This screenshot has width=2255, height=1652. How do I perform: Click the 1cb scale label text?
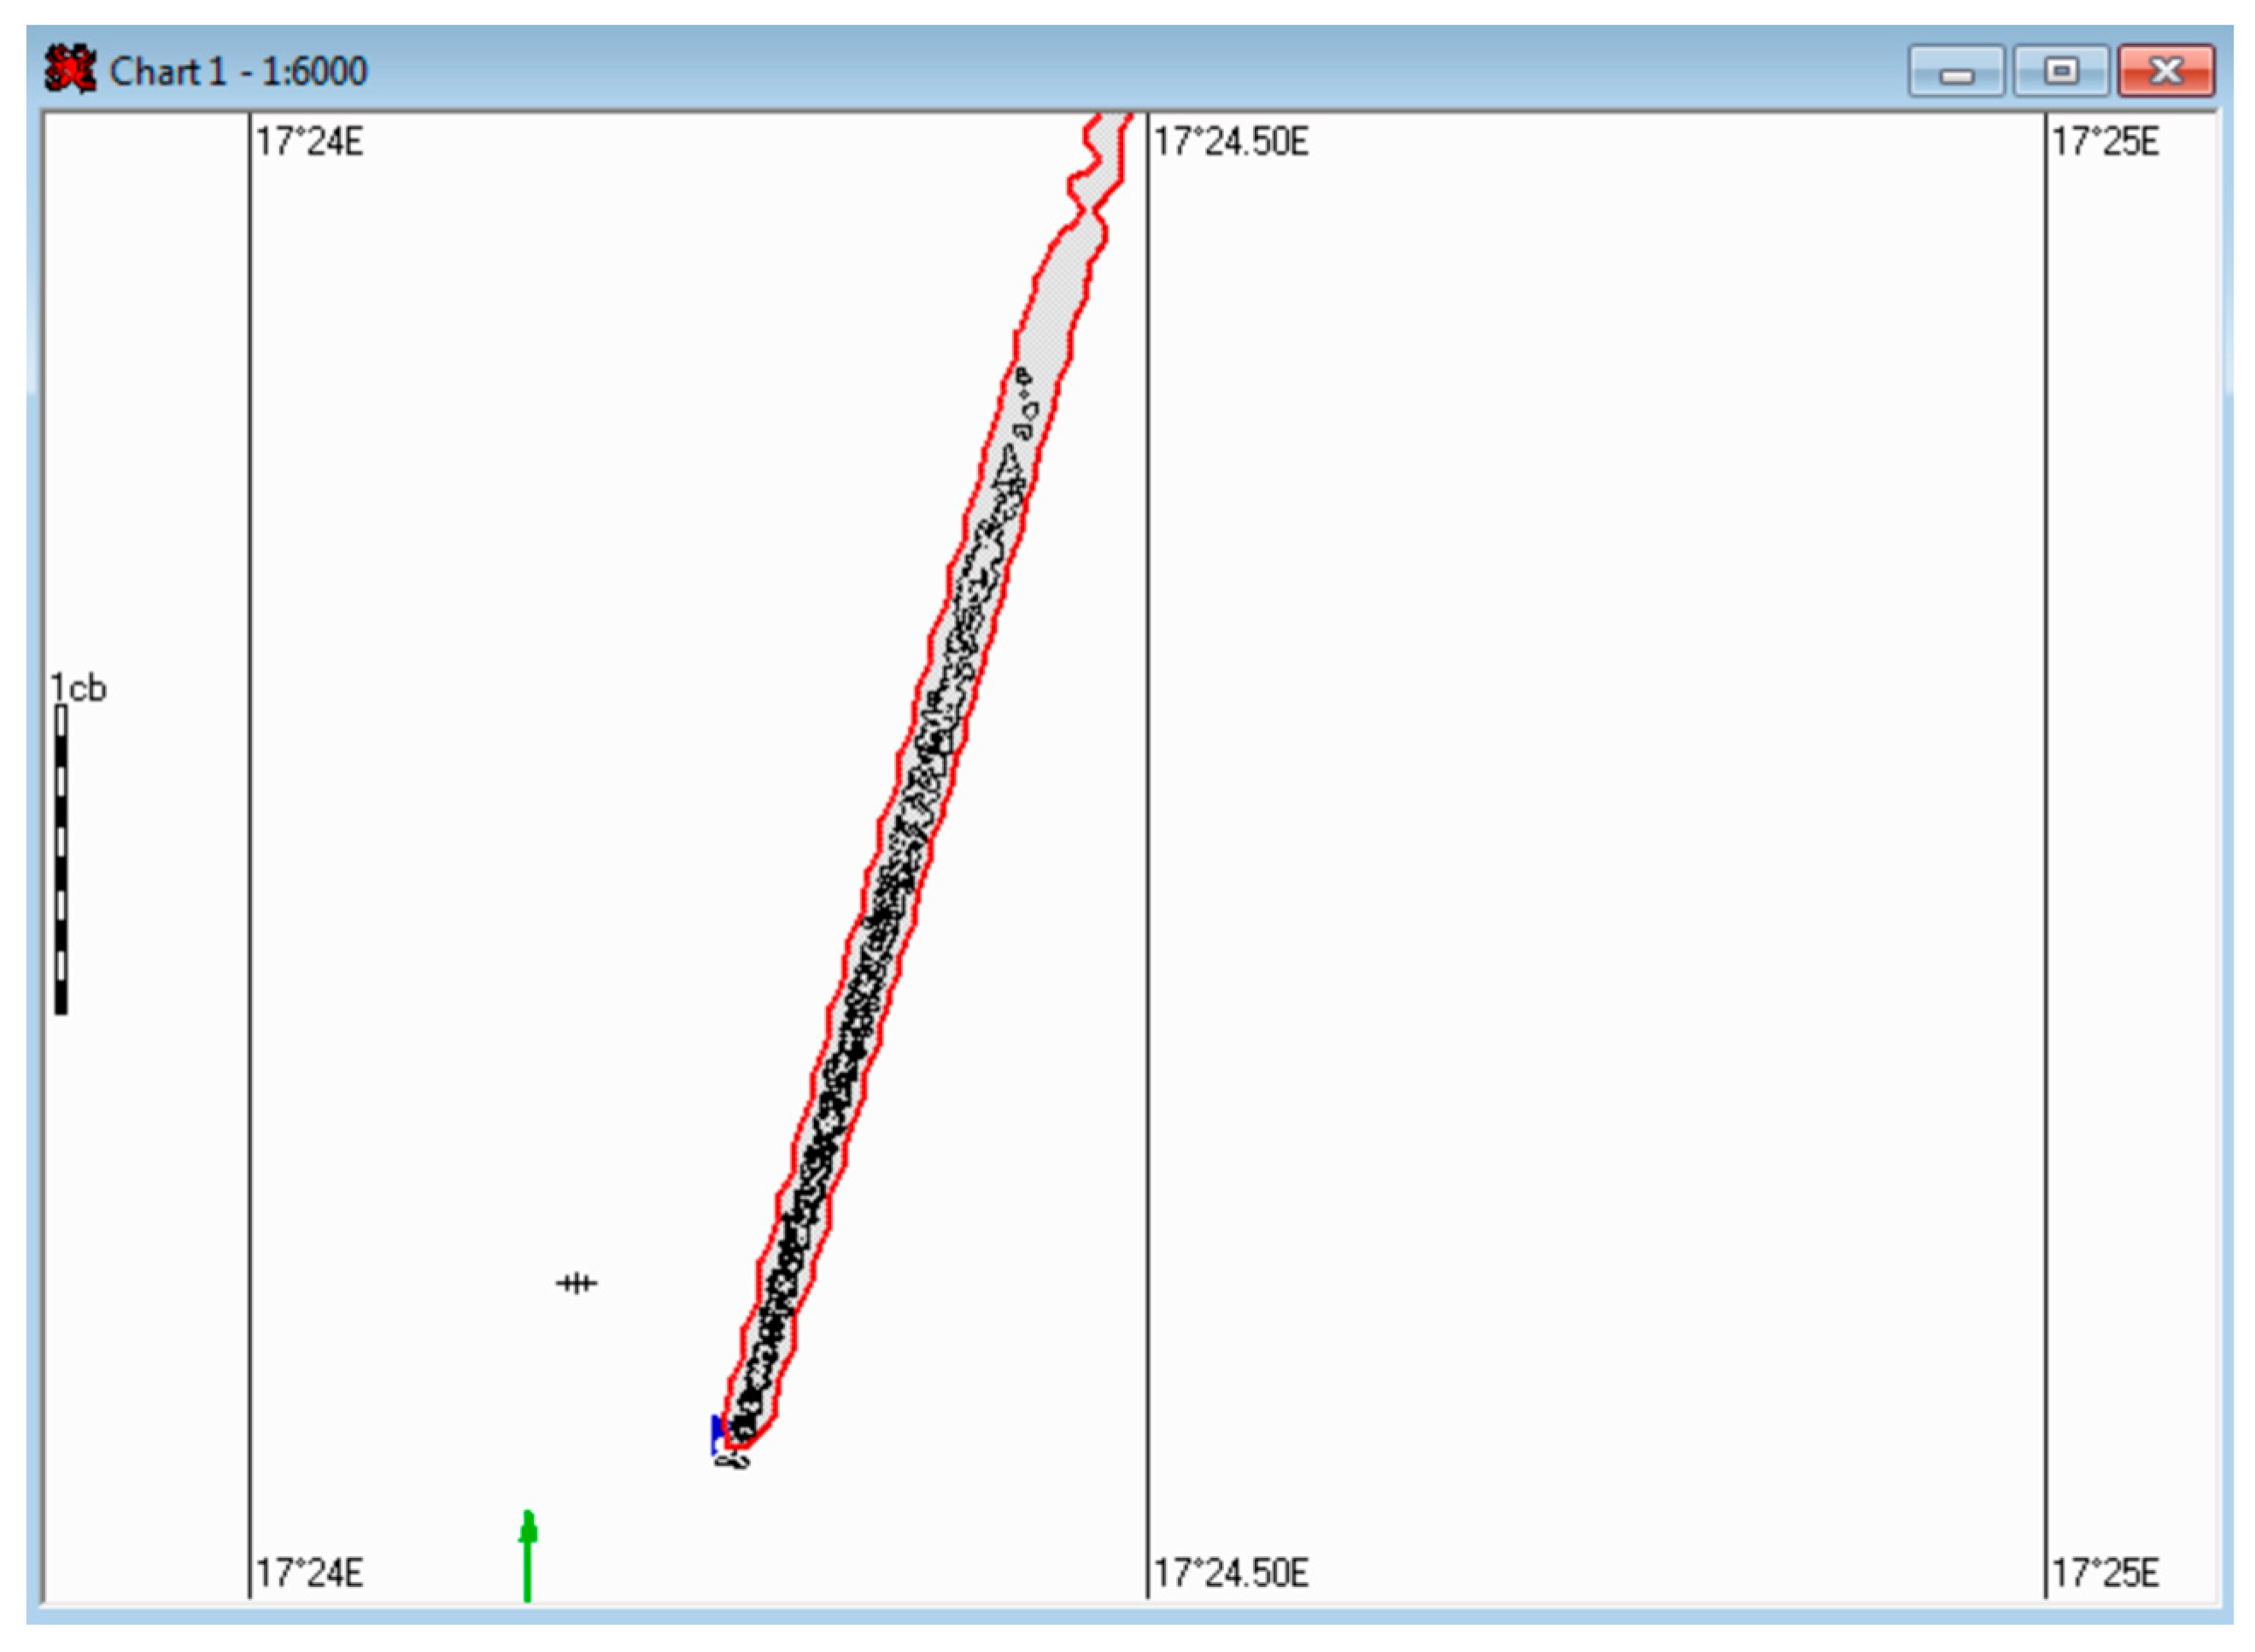(78, 688)
